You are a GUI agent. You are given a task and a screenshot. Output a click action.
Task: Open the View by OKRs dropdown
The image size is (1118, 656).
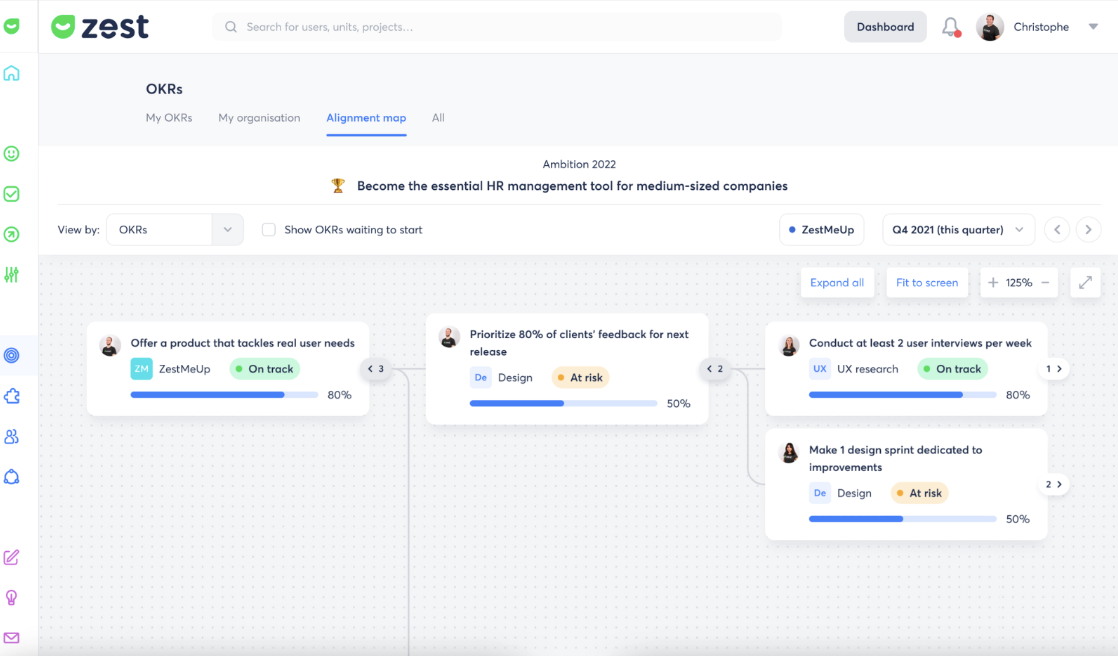(175, 230)
